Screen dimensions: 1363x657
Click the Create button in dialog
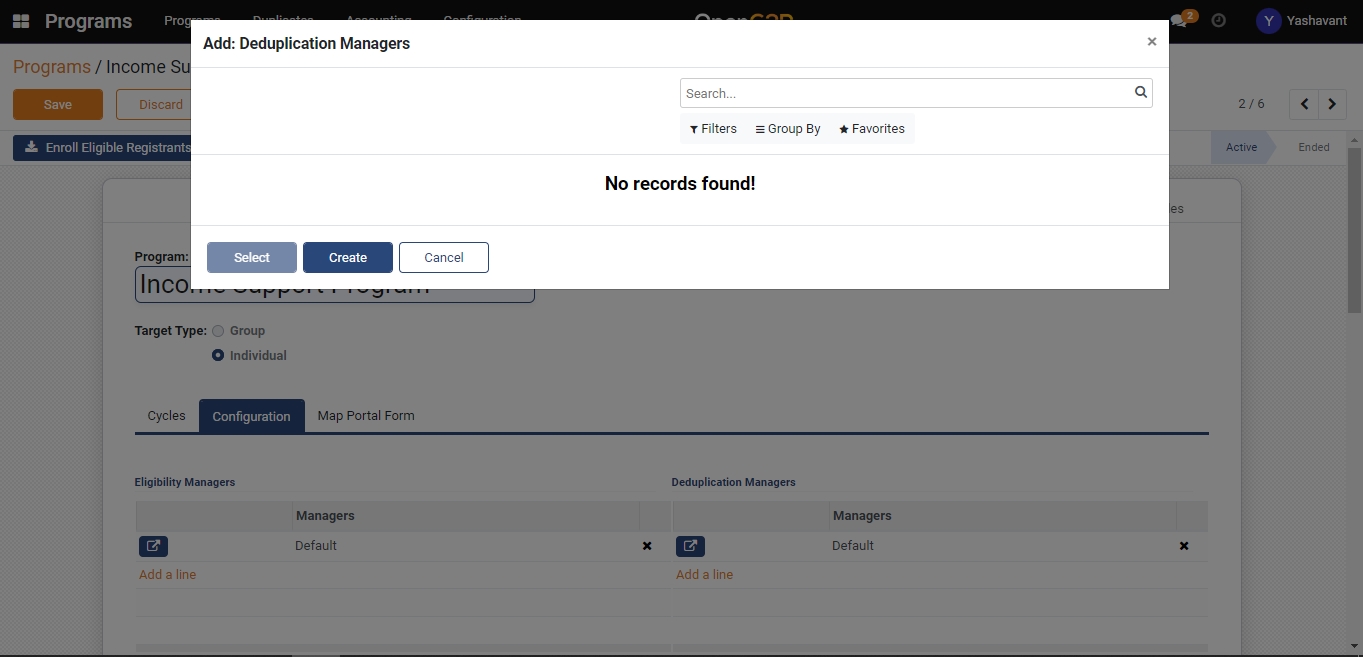pyautogui.click(x=347, y=257)
